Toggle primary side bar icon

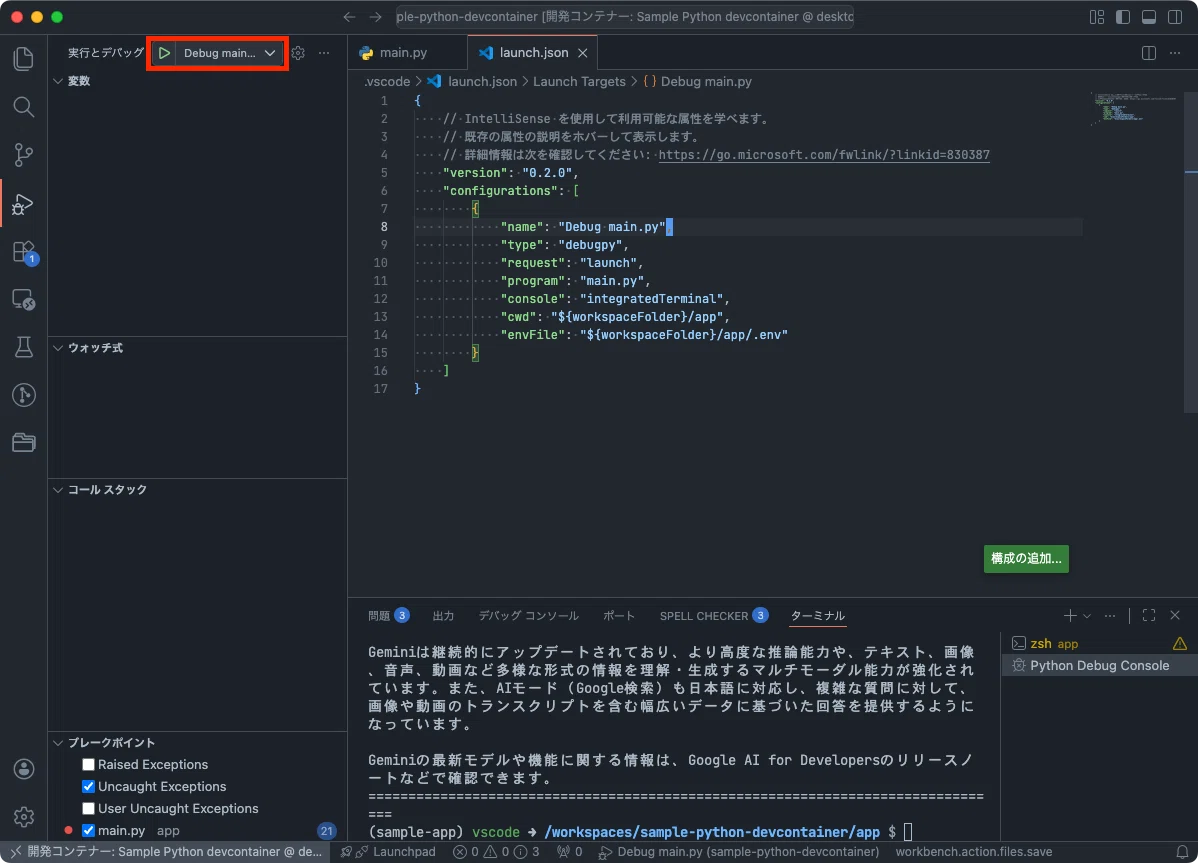[x=1123, y=17]
